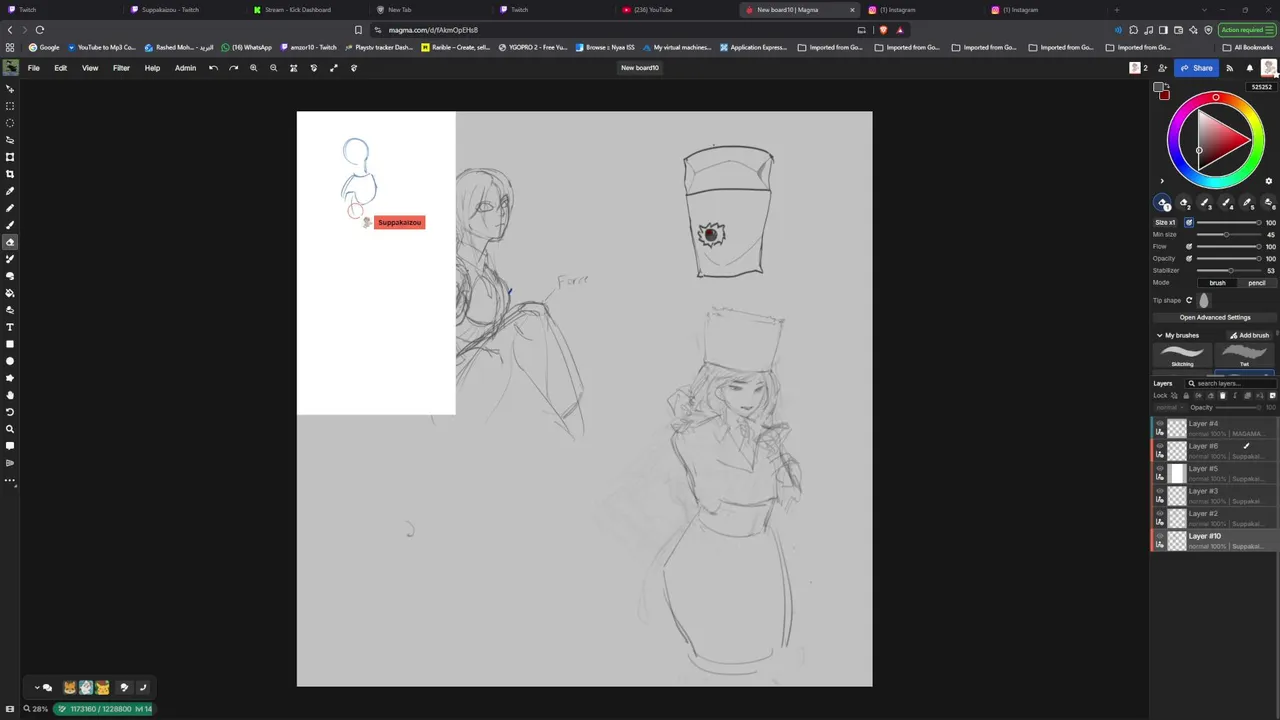Viewport: 1280px width, 720px height.
Task: Click the blue Share button
Action: pos(1196,68)
